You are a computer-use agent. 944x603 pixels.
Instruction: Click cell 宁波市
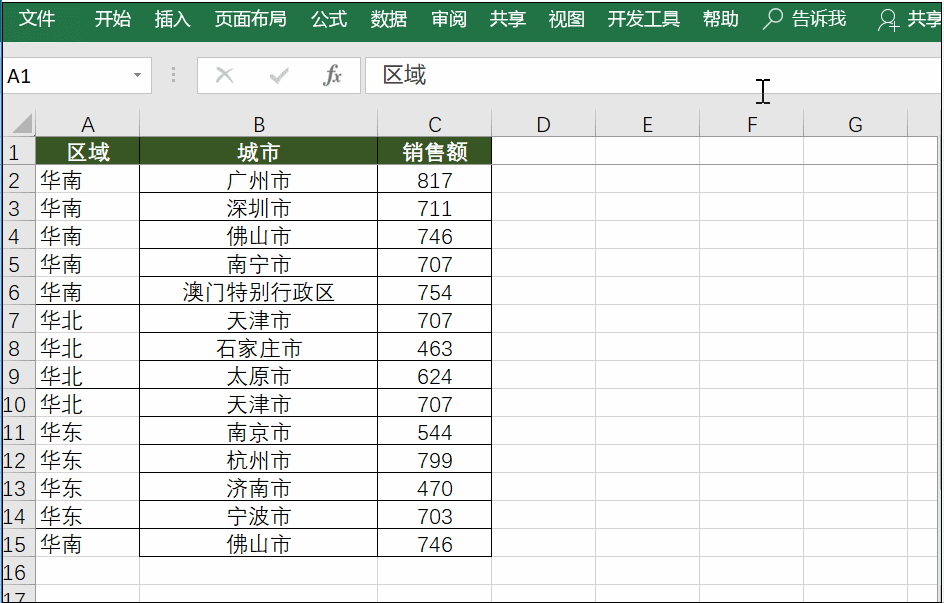(x=259, y=516)
